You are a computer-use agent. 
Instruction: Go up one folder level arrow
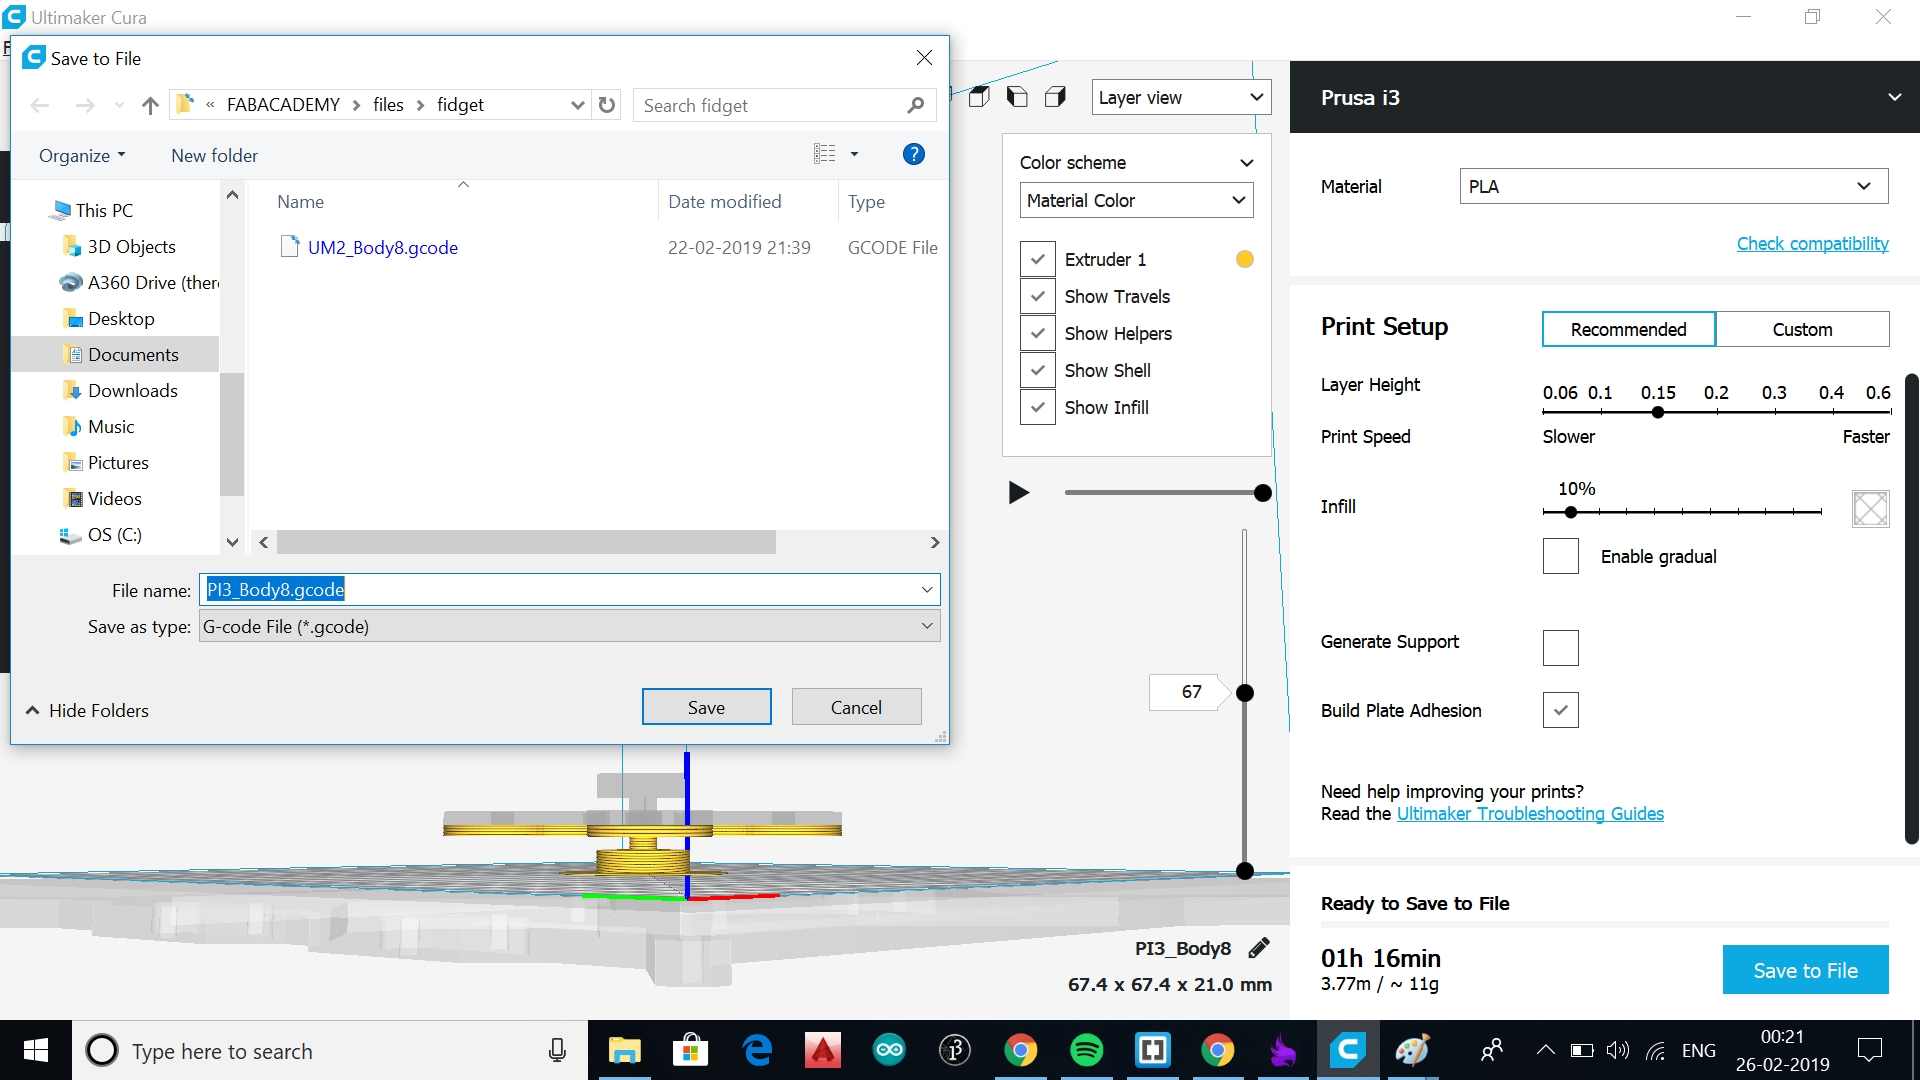point(150,105)
